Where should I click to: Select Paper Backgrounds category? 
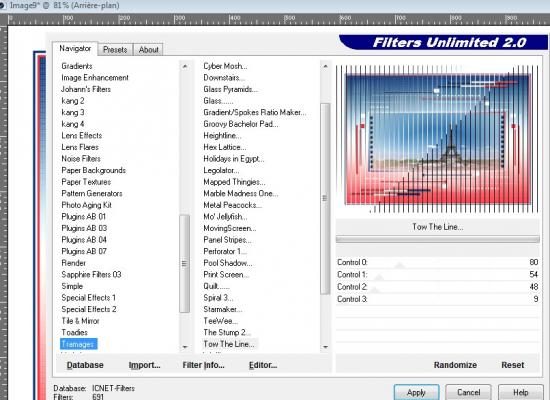[x=93, y=170]
